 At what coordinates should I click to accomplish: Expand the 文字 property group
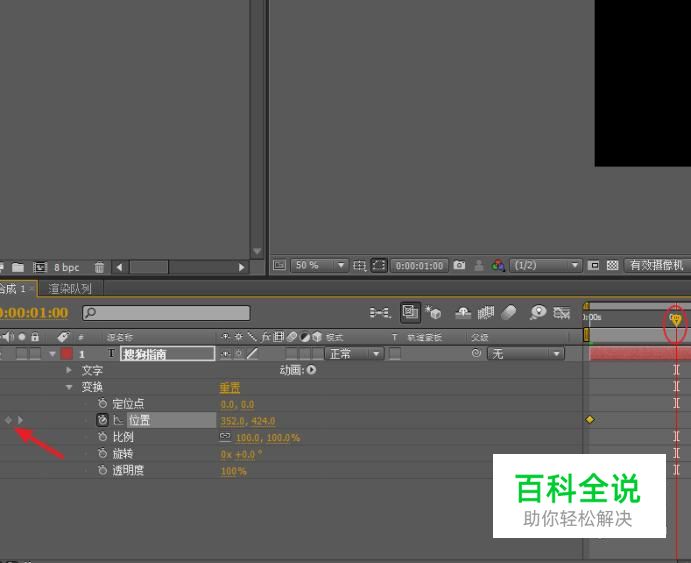click(69, 370)
